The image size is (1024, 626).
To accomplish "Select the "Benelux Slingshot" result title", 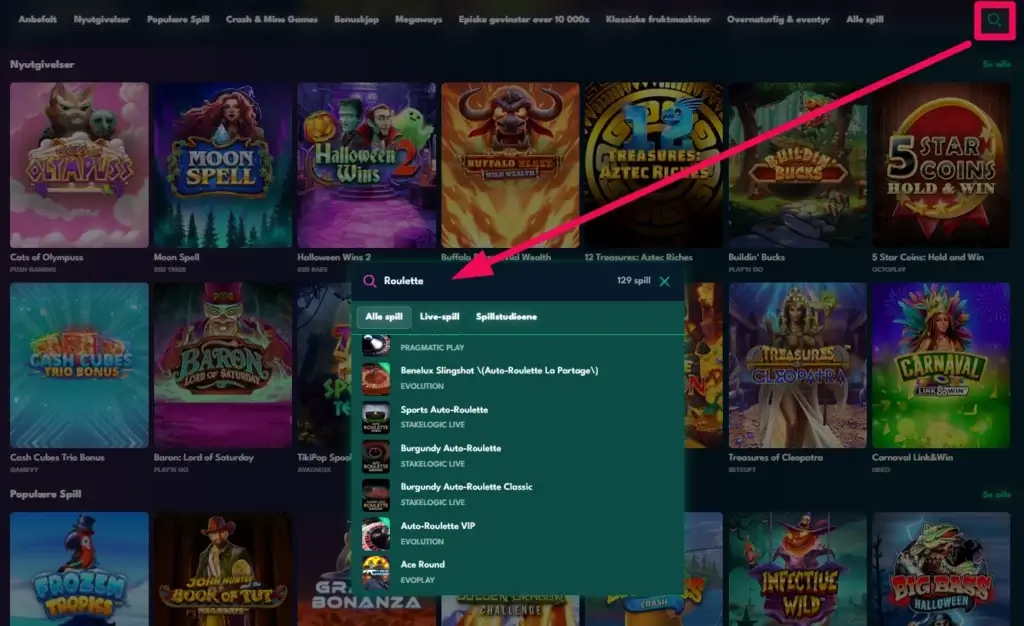I will pyautogui.click(x=499, y=371).
